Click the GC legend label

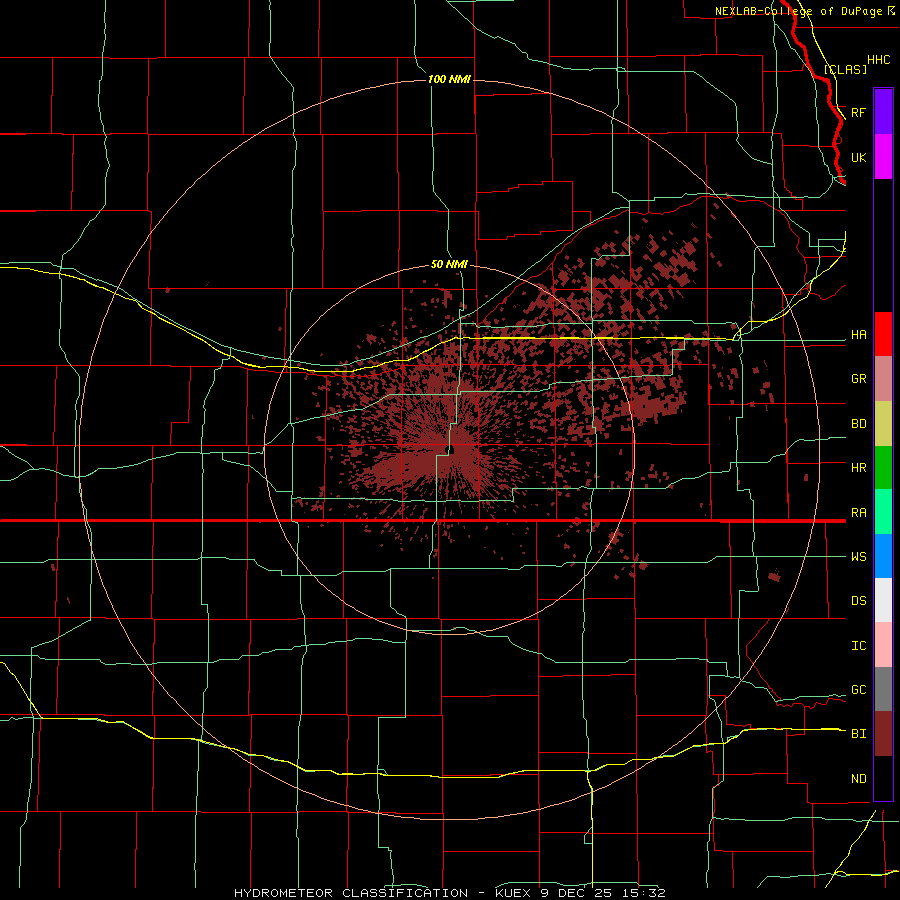point(859,690)
